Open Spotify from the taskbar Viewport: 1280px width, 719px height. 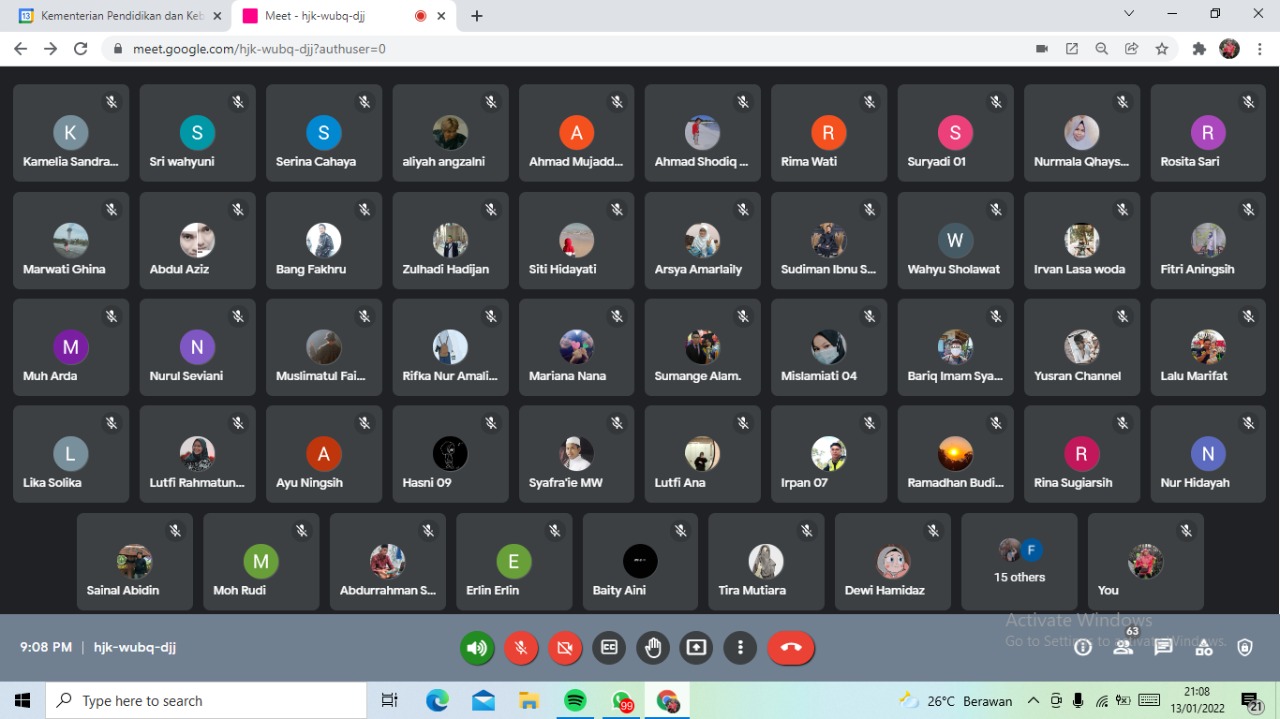point(575,701)
